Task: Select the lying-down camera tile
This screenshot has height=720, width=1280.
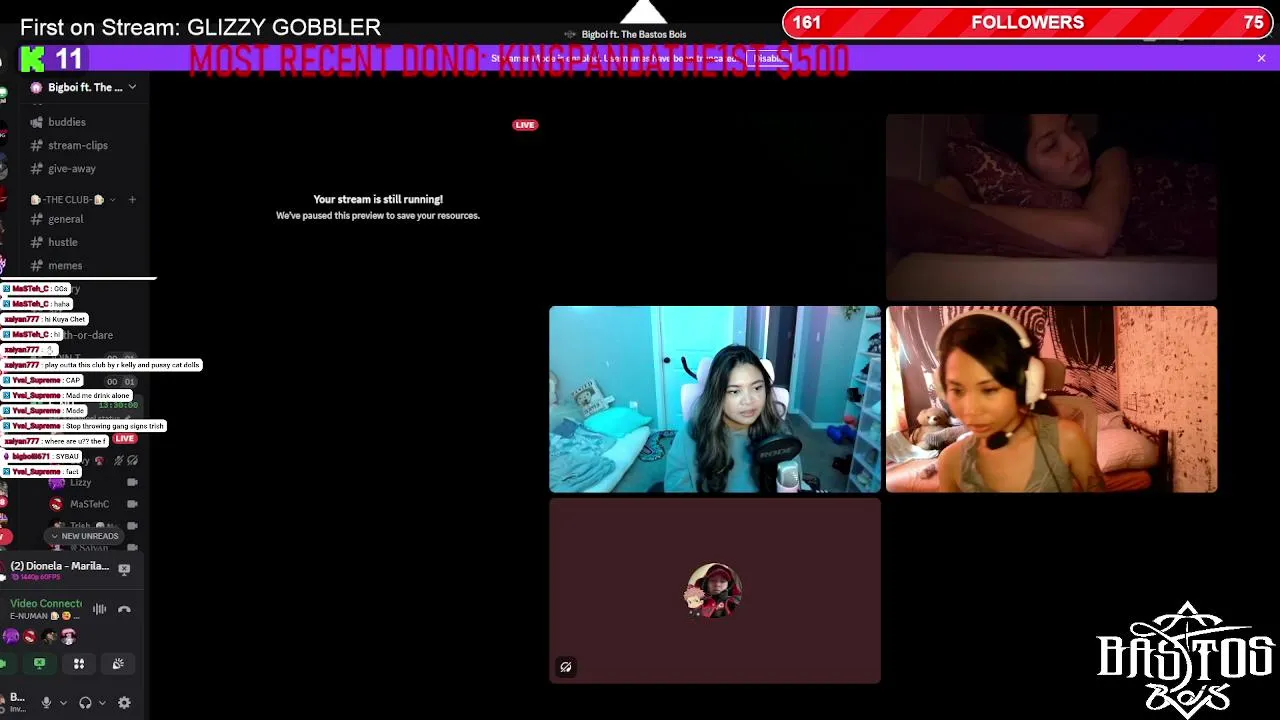Action: click(x=1051, y=207)
